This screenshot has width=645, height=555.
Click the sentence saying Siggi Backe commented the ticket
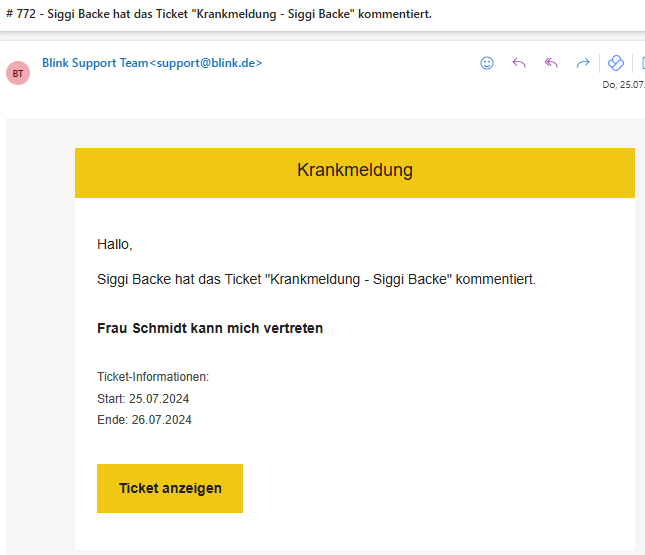(316, 279)
